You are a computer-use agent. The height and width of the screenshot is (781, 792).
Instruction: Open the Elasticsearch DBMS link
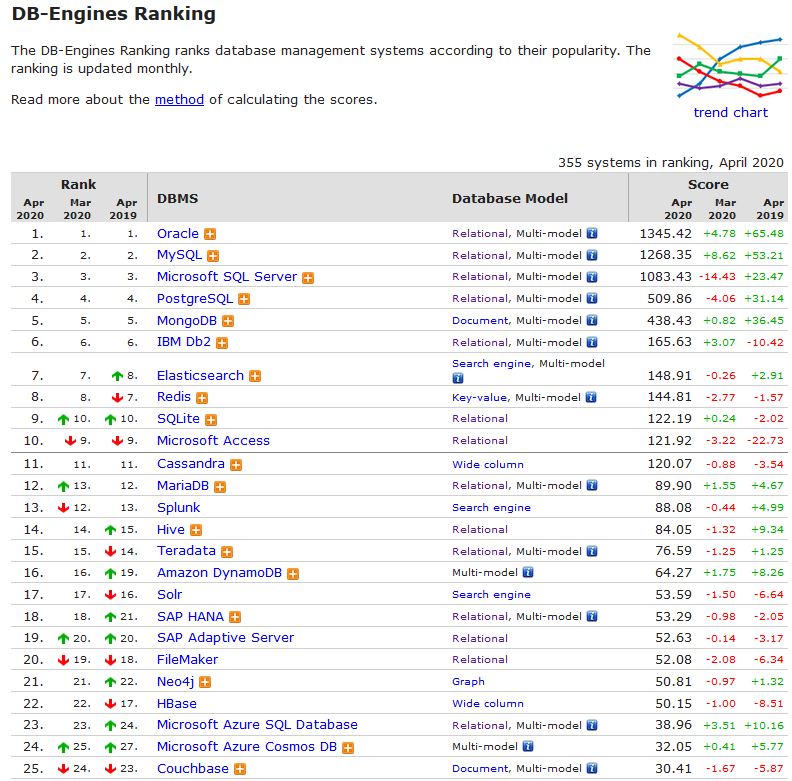pyautogui.click(x=200, y=376)
